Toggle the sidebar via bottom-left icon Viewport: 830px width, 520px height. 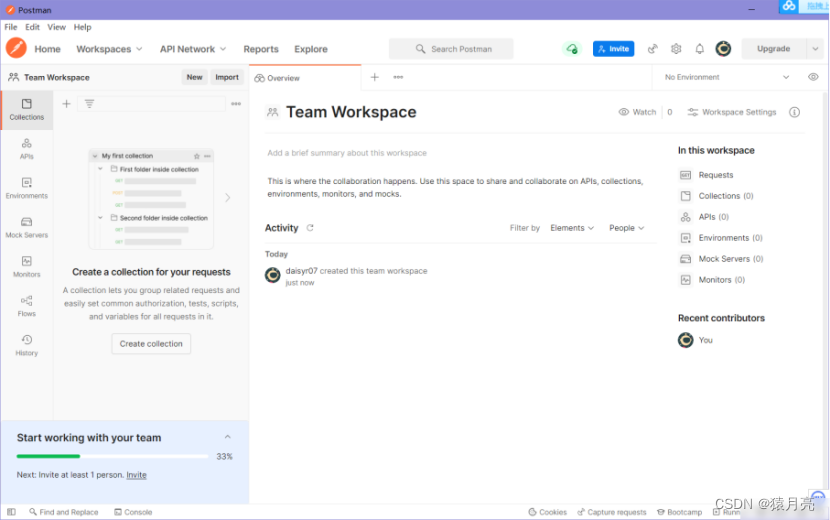(11, 512)
